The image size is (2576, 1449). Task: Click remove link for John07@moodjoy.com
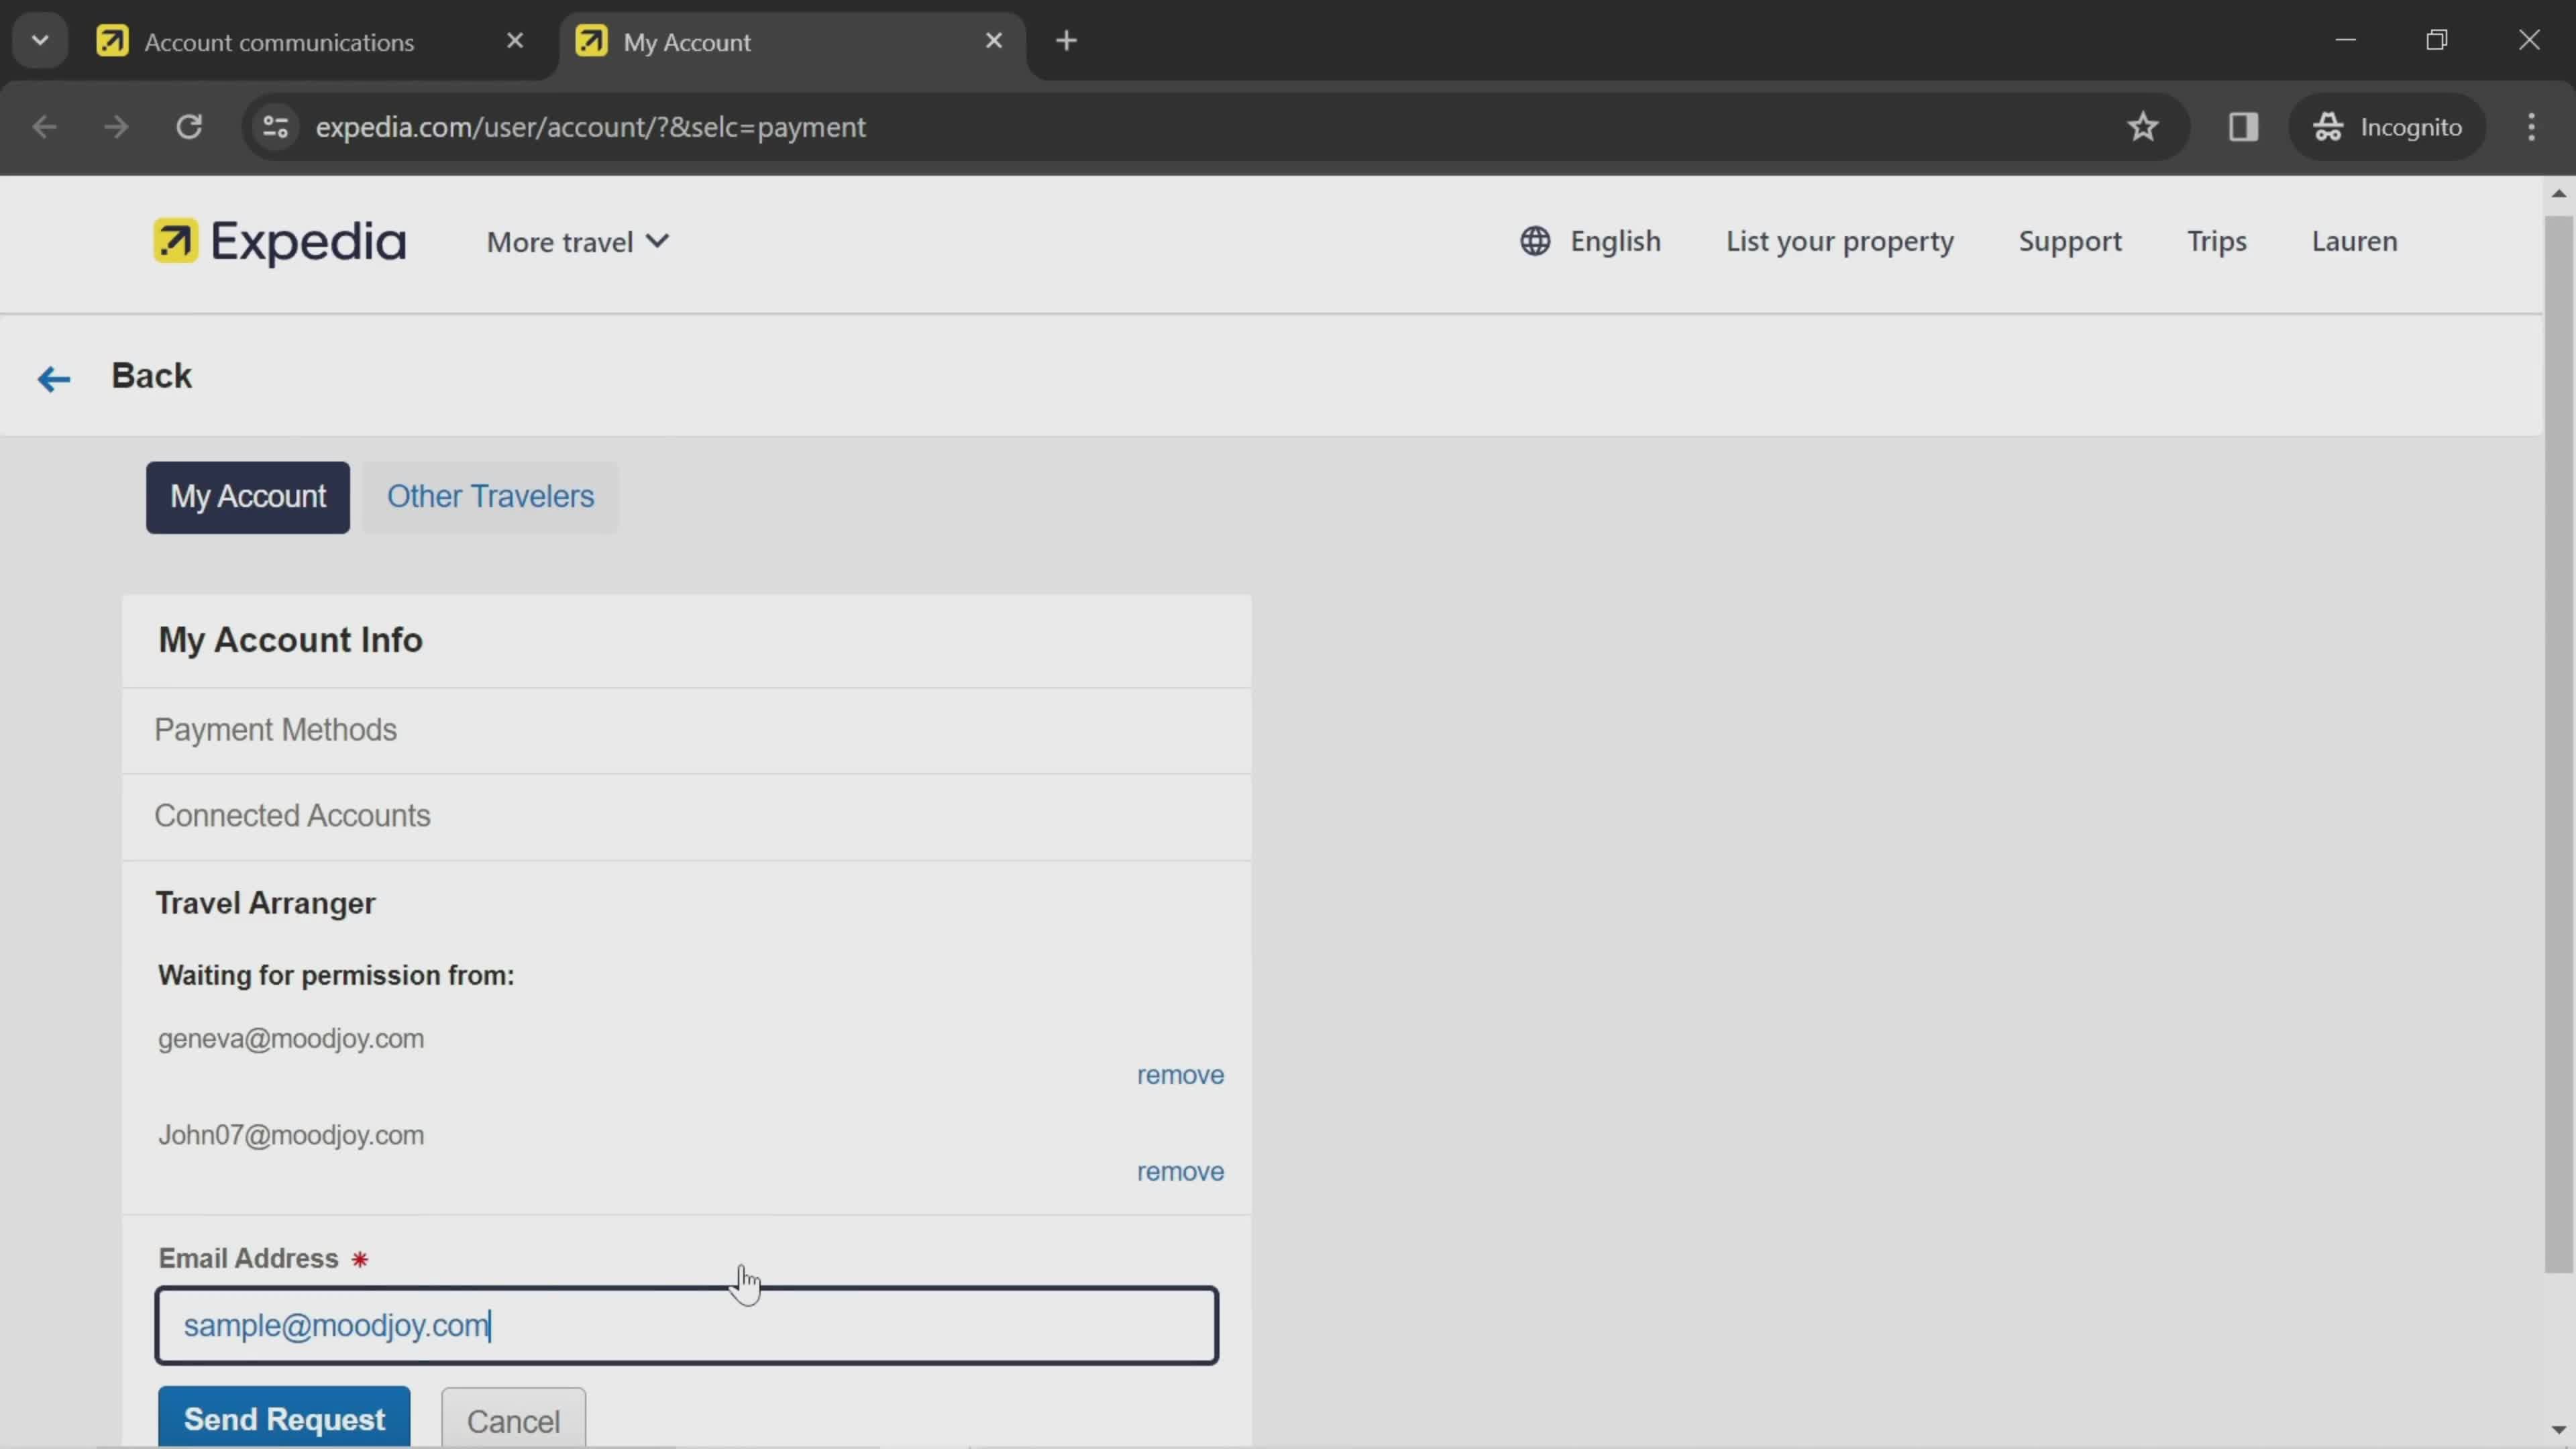(1180, 1169)
